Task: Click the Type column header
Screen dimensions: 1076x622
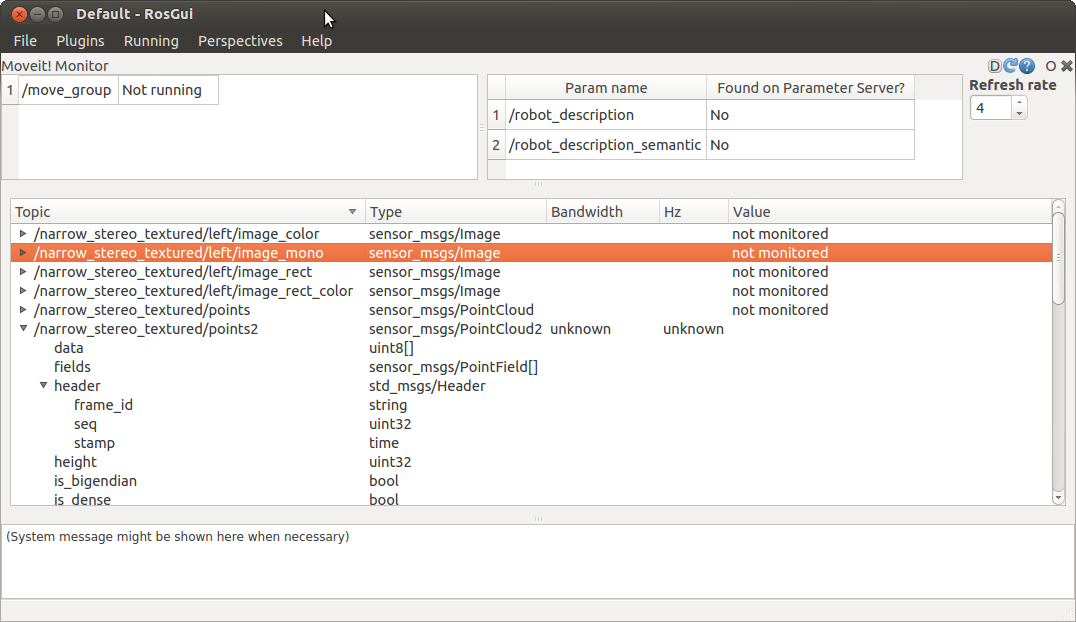Action: tap(456, 211)
